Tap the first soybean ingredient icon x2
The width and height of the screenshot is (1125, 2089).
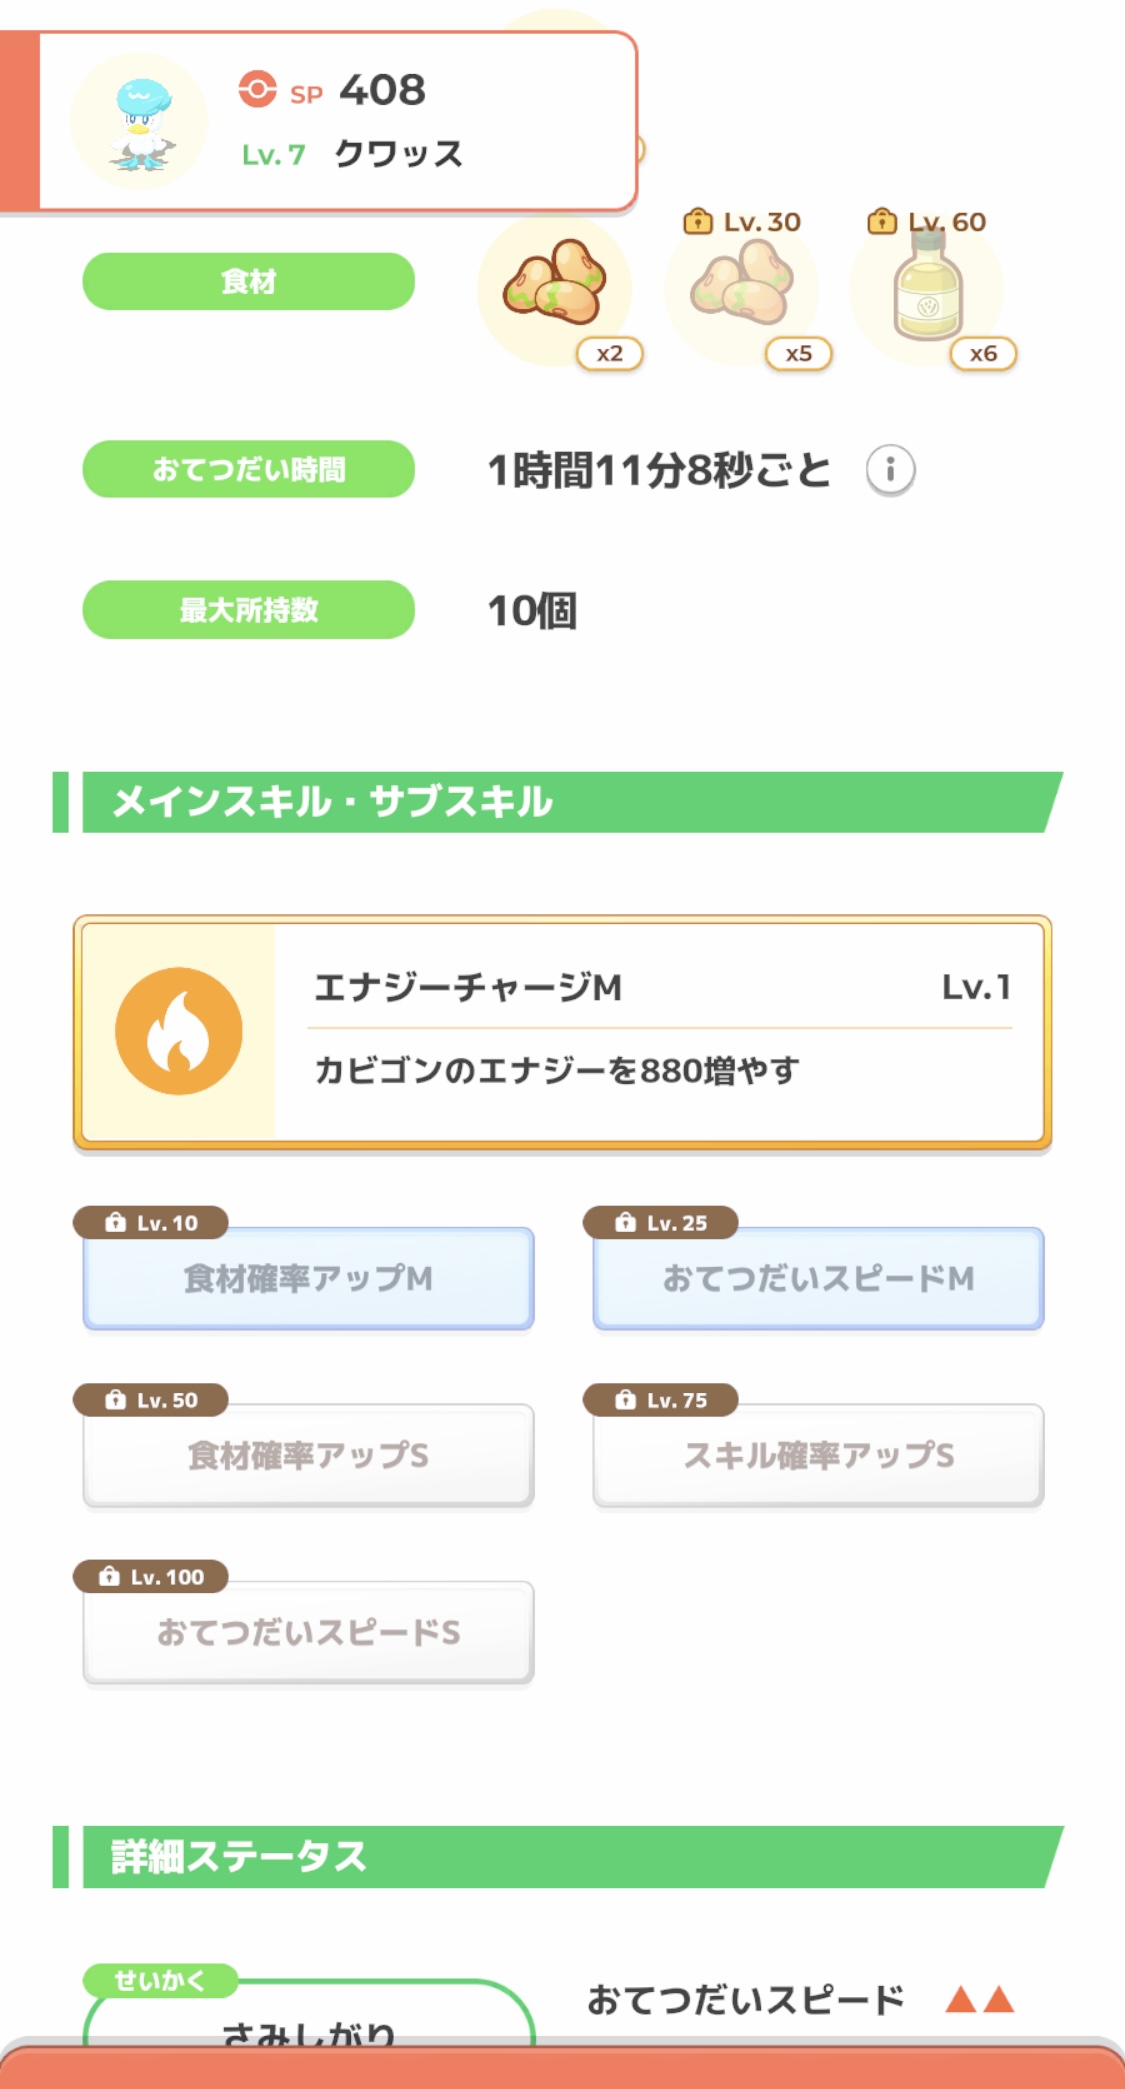[x=555, y=288]
